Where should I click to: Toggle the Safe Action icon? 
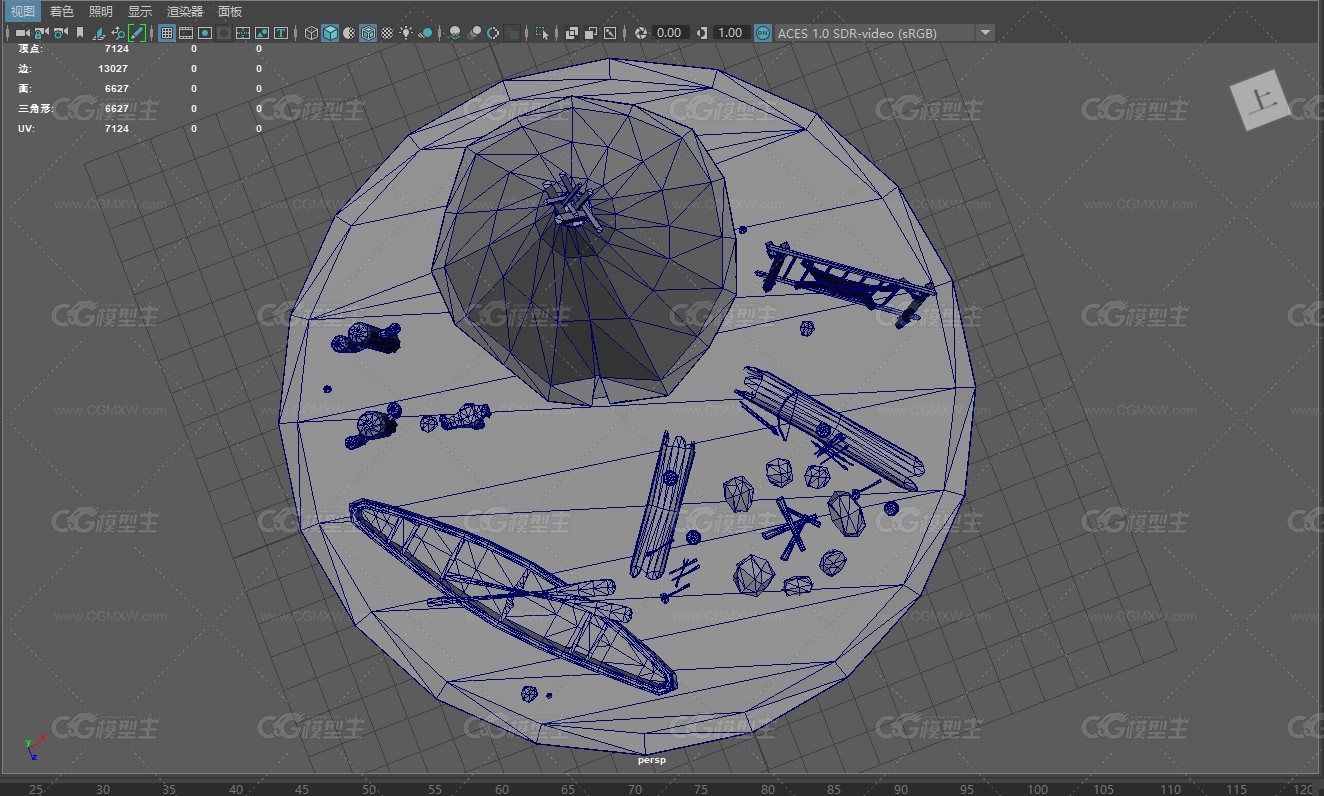coord(262,33)
